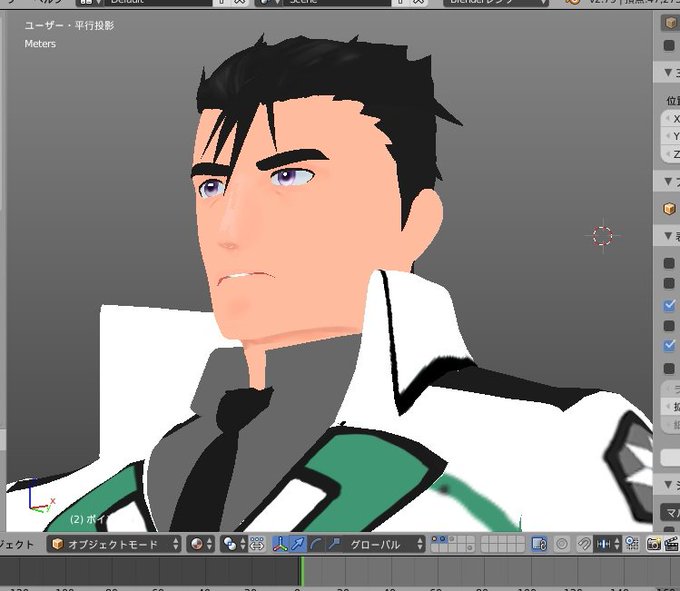Open the viewport shading sphere dropdown
The height and width of the screenshot is (591, 680).
point(201,544)
